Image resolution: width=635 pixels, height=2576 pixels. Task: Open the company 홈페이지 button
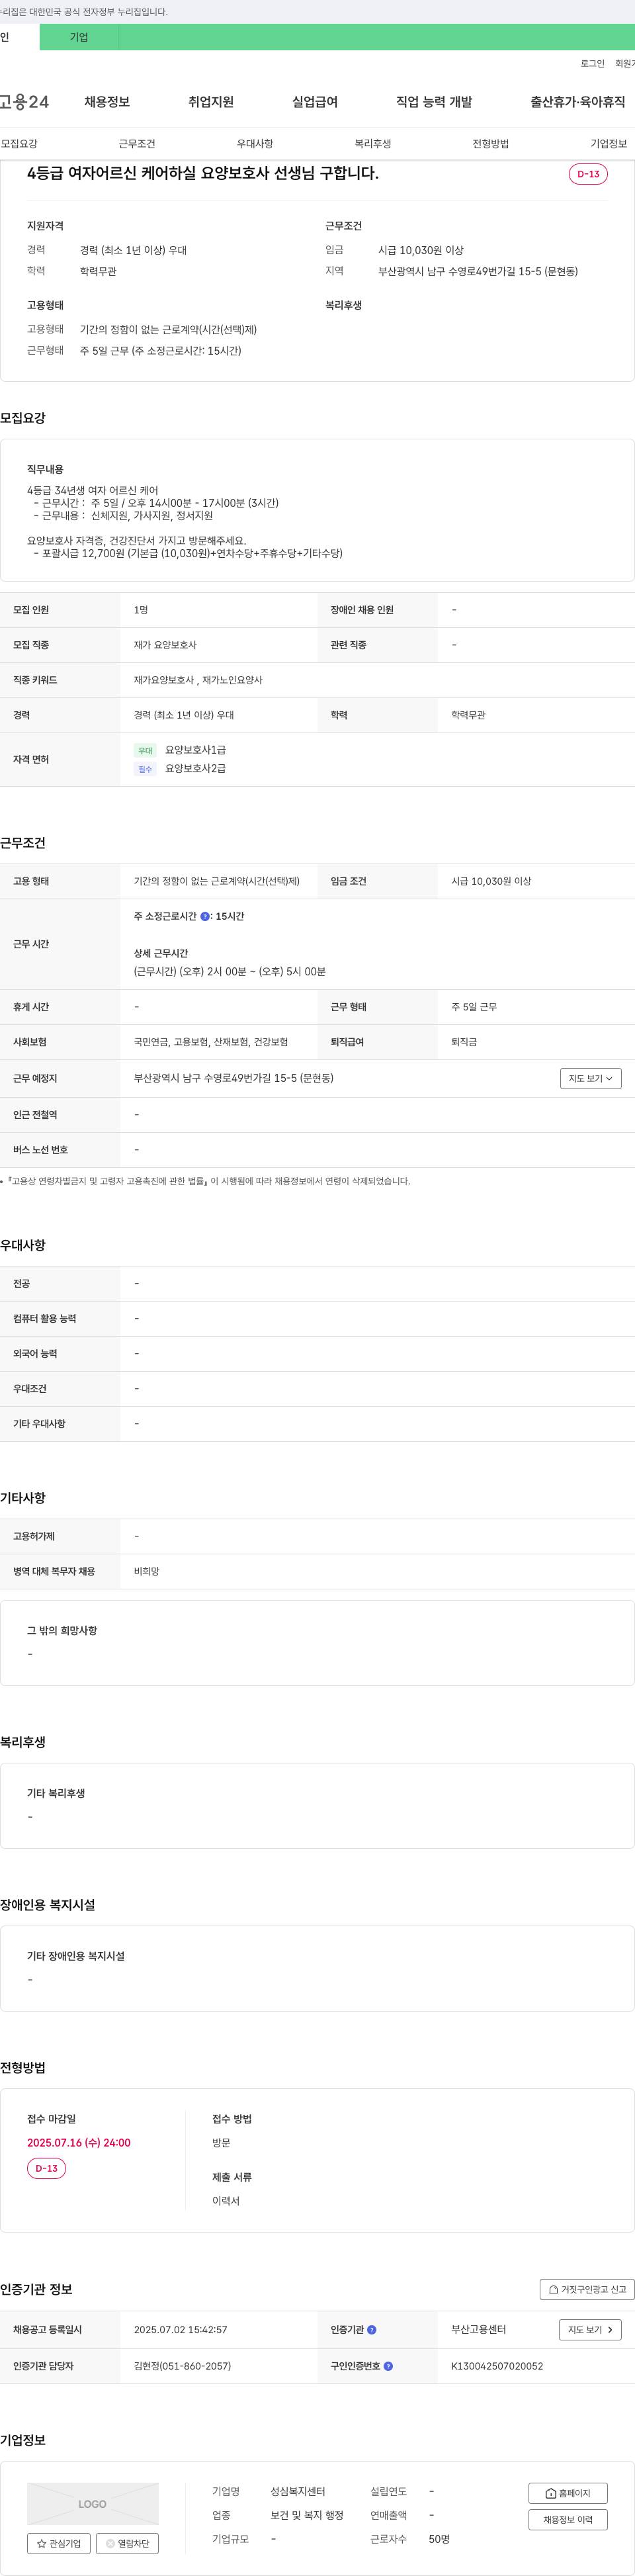[x=568, y=2493]
